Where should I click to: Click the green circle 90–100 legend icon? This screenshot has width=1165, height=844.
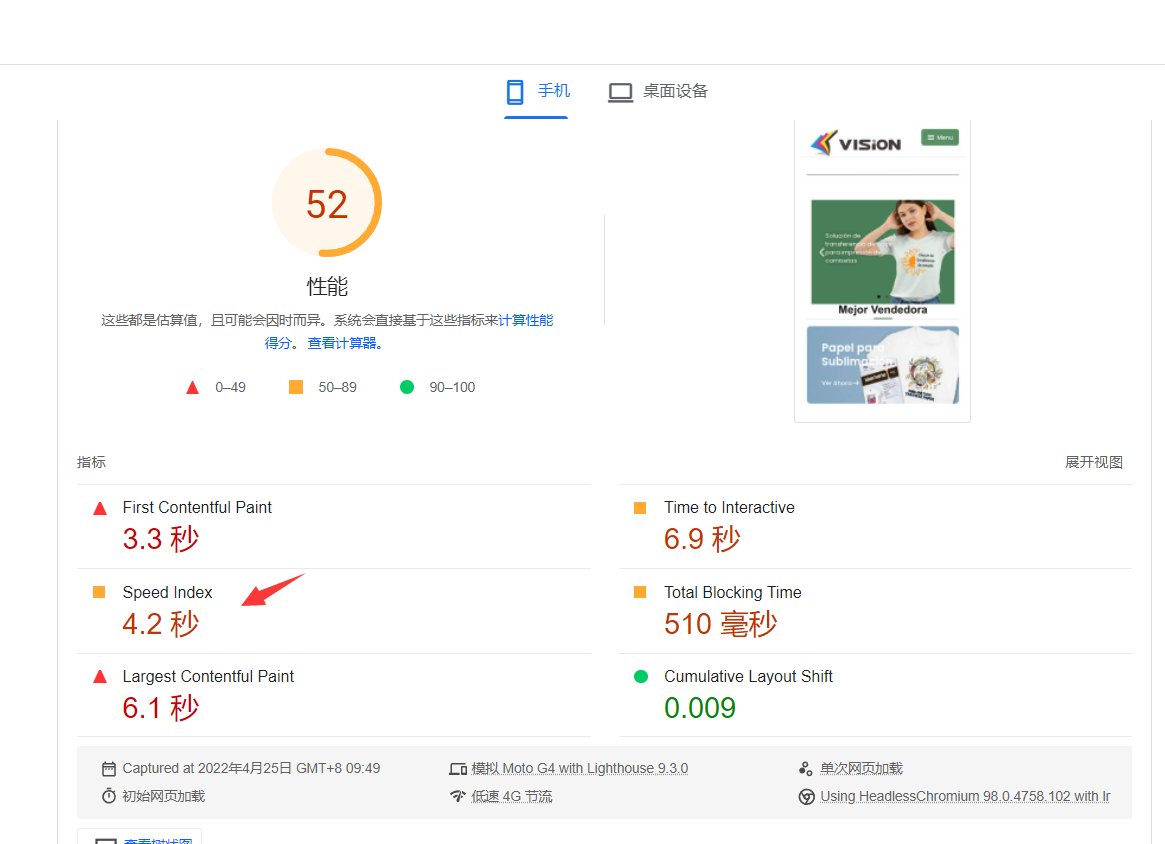point(406,387)
